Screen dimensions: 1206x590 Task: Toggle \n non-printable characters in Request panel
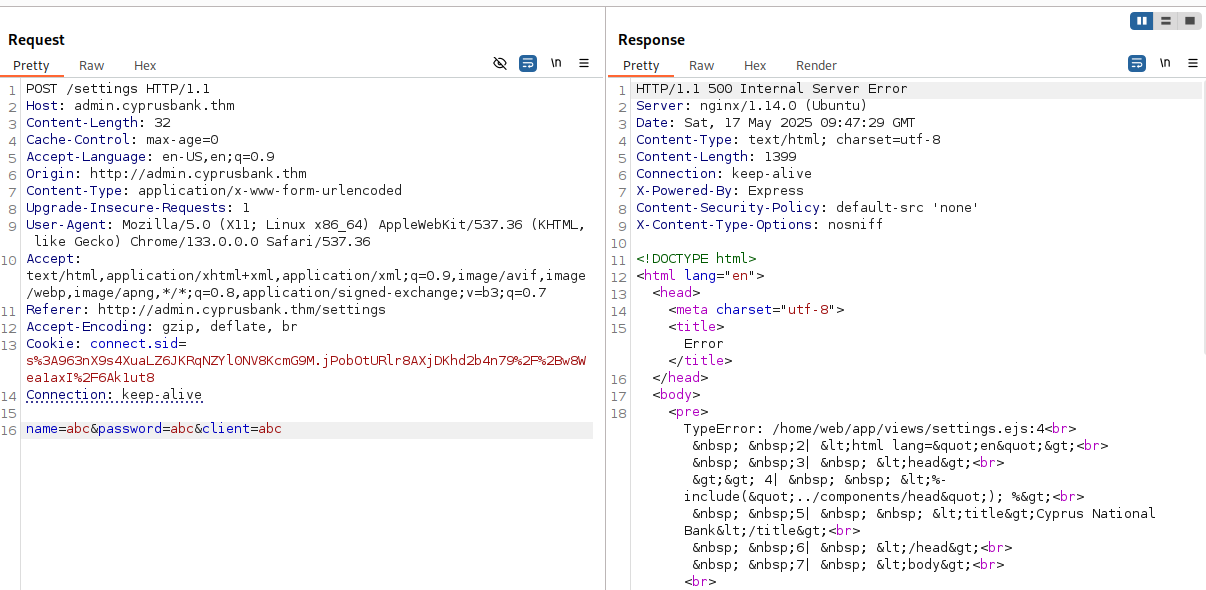point(556,63)
